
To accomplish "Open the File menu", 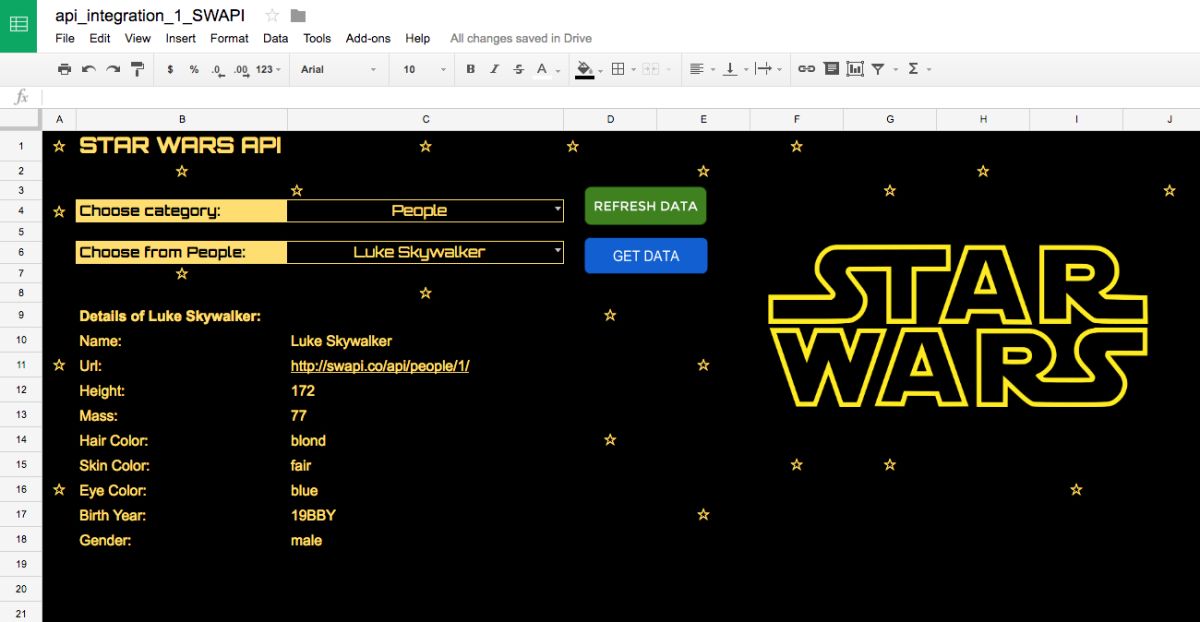I will click(65, 38).
